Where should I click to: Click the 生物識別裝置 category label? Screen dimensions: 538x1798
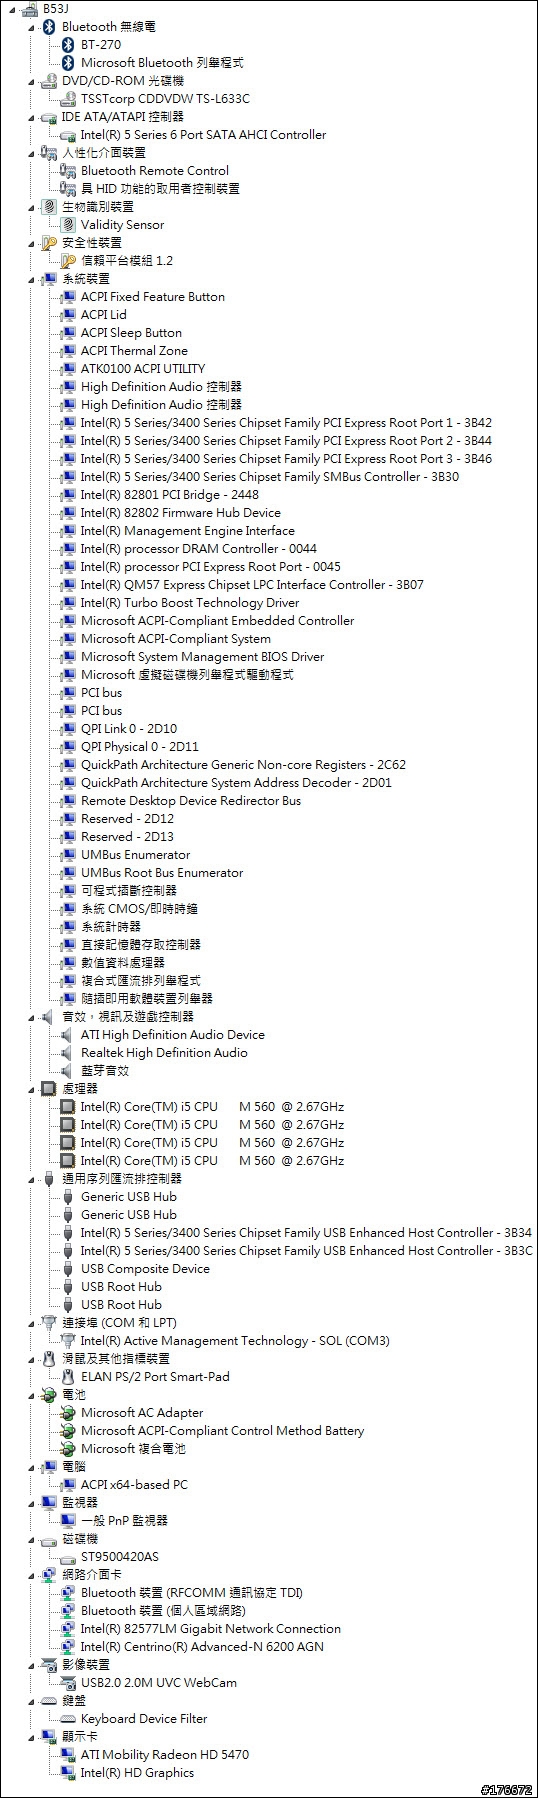(98, 207)
